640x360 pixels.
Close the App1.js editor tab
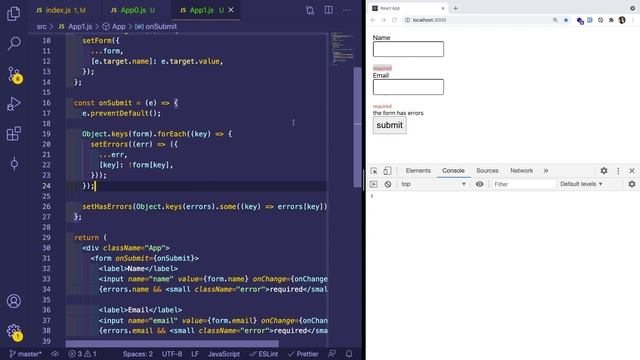coord(231,10)
